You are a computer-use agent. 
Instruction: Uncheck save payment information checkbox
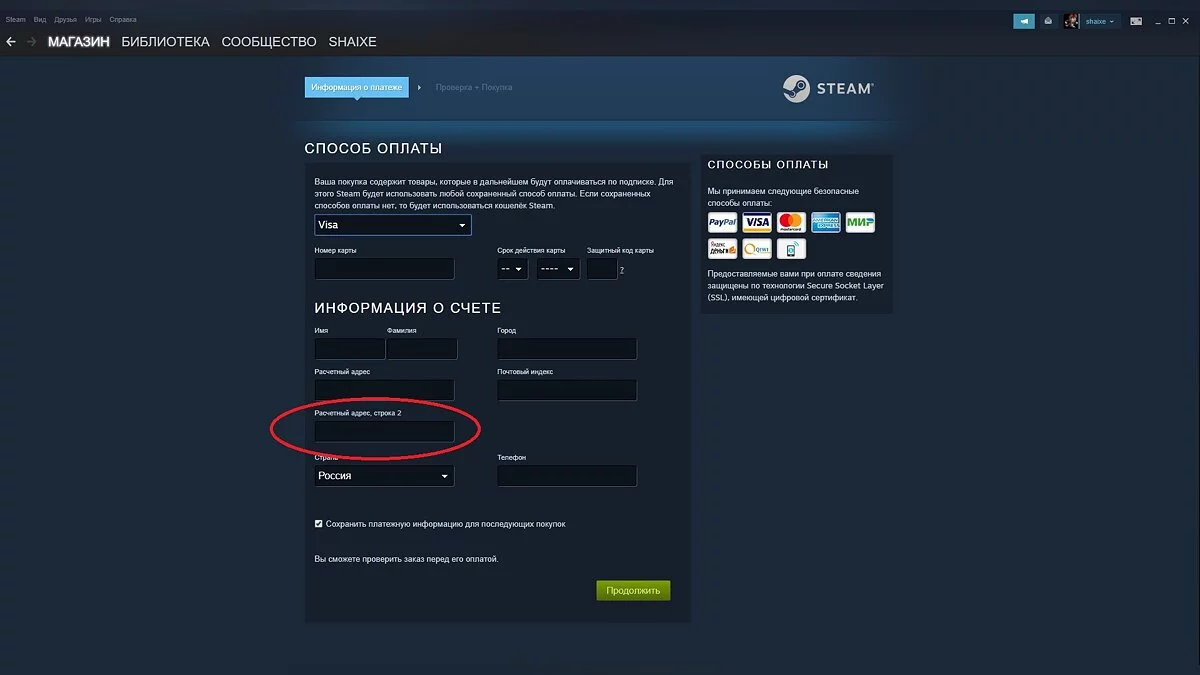(318, 523)
